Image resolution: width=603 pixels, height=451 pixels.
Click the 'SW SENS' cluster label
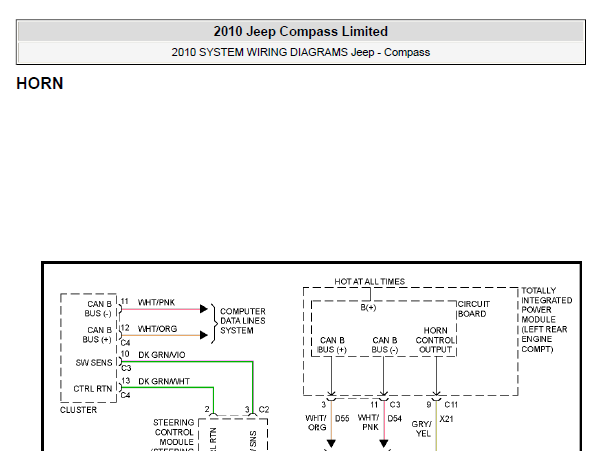click(94, 363)
